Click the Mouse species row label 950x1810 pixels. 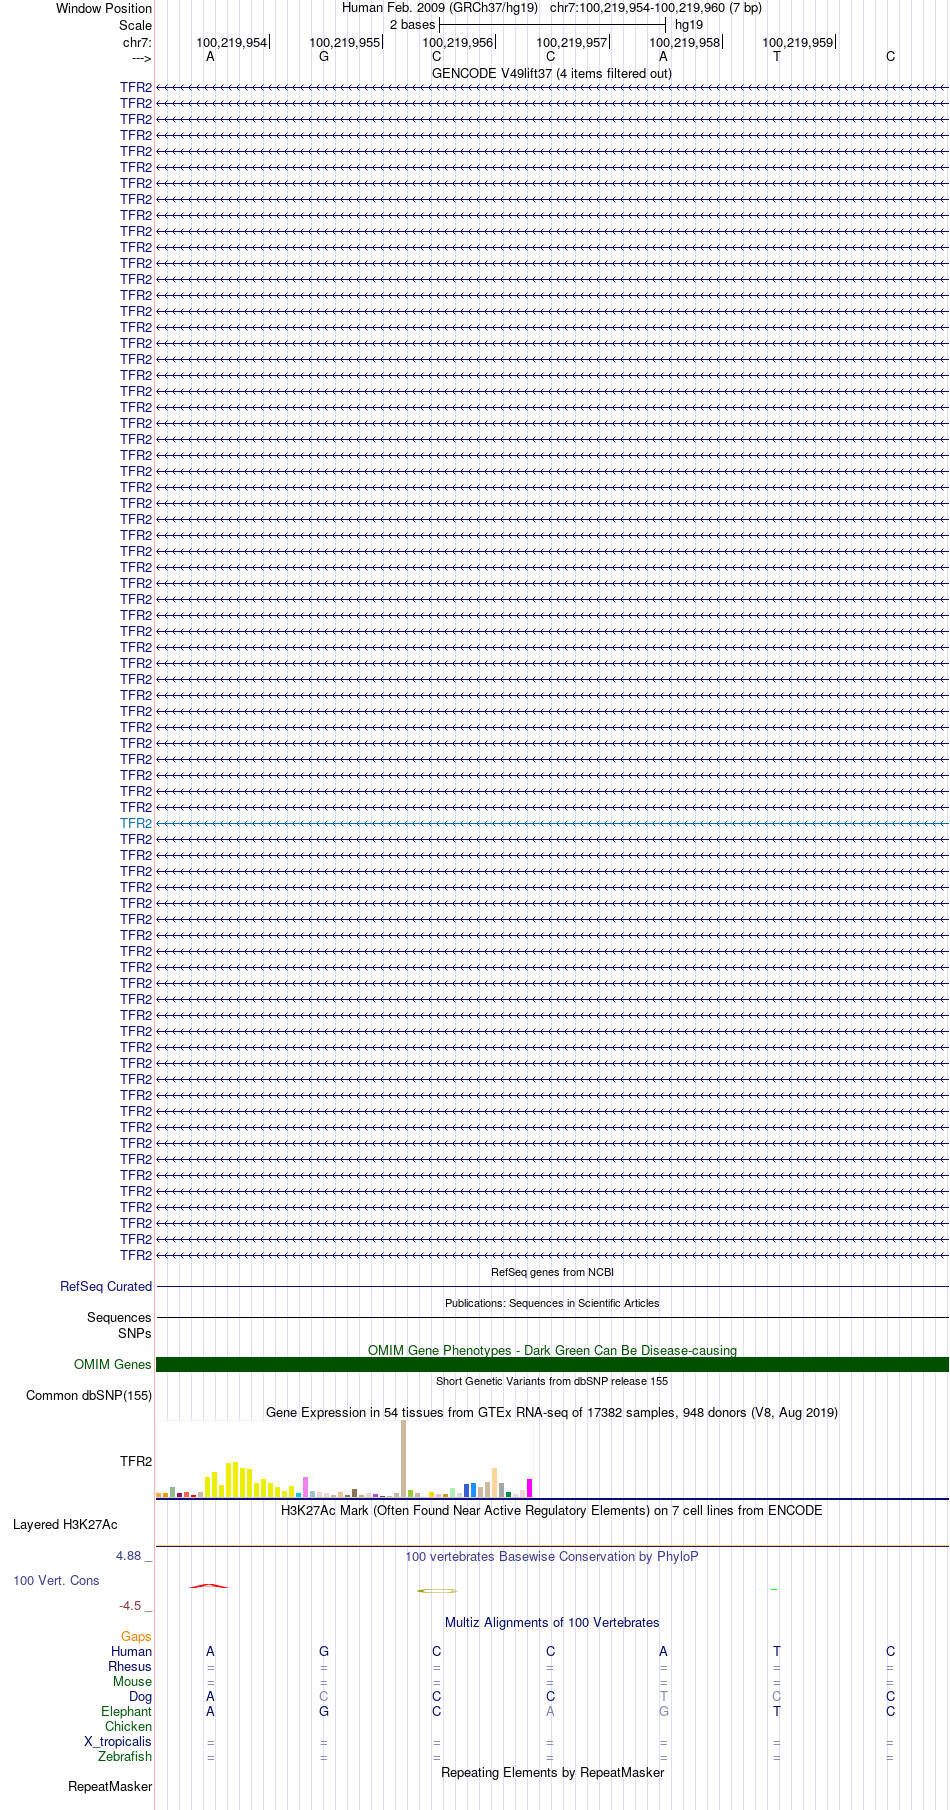(132, 1682)
